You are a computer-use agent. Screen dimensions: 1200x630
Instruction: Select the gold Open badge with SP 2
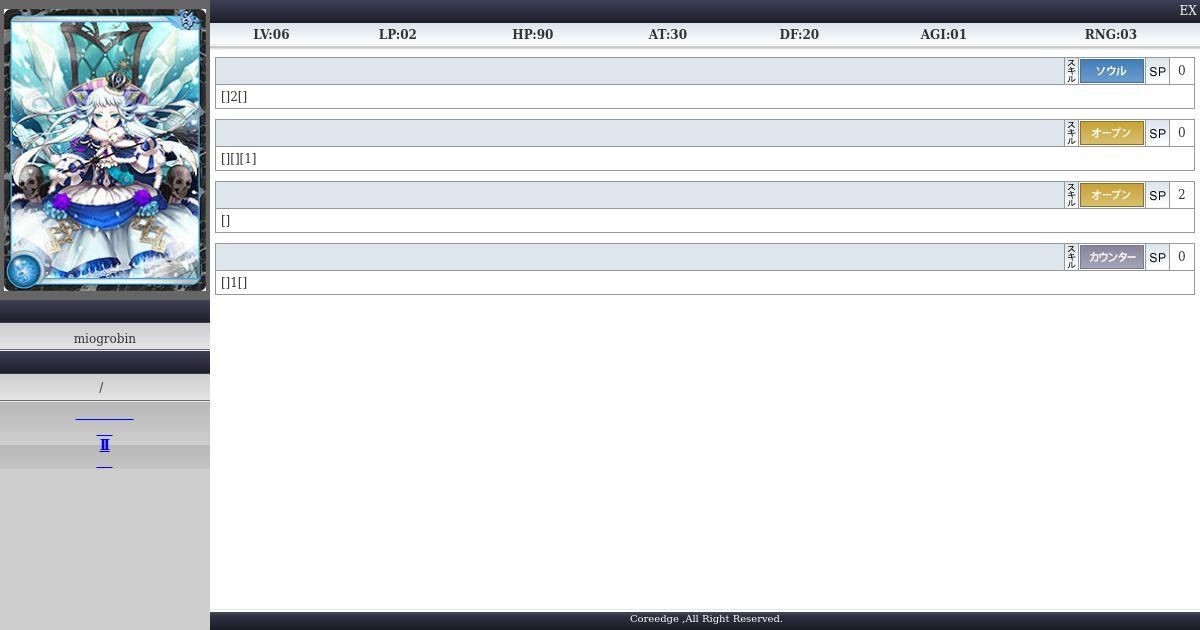[x=1111, y=195]
